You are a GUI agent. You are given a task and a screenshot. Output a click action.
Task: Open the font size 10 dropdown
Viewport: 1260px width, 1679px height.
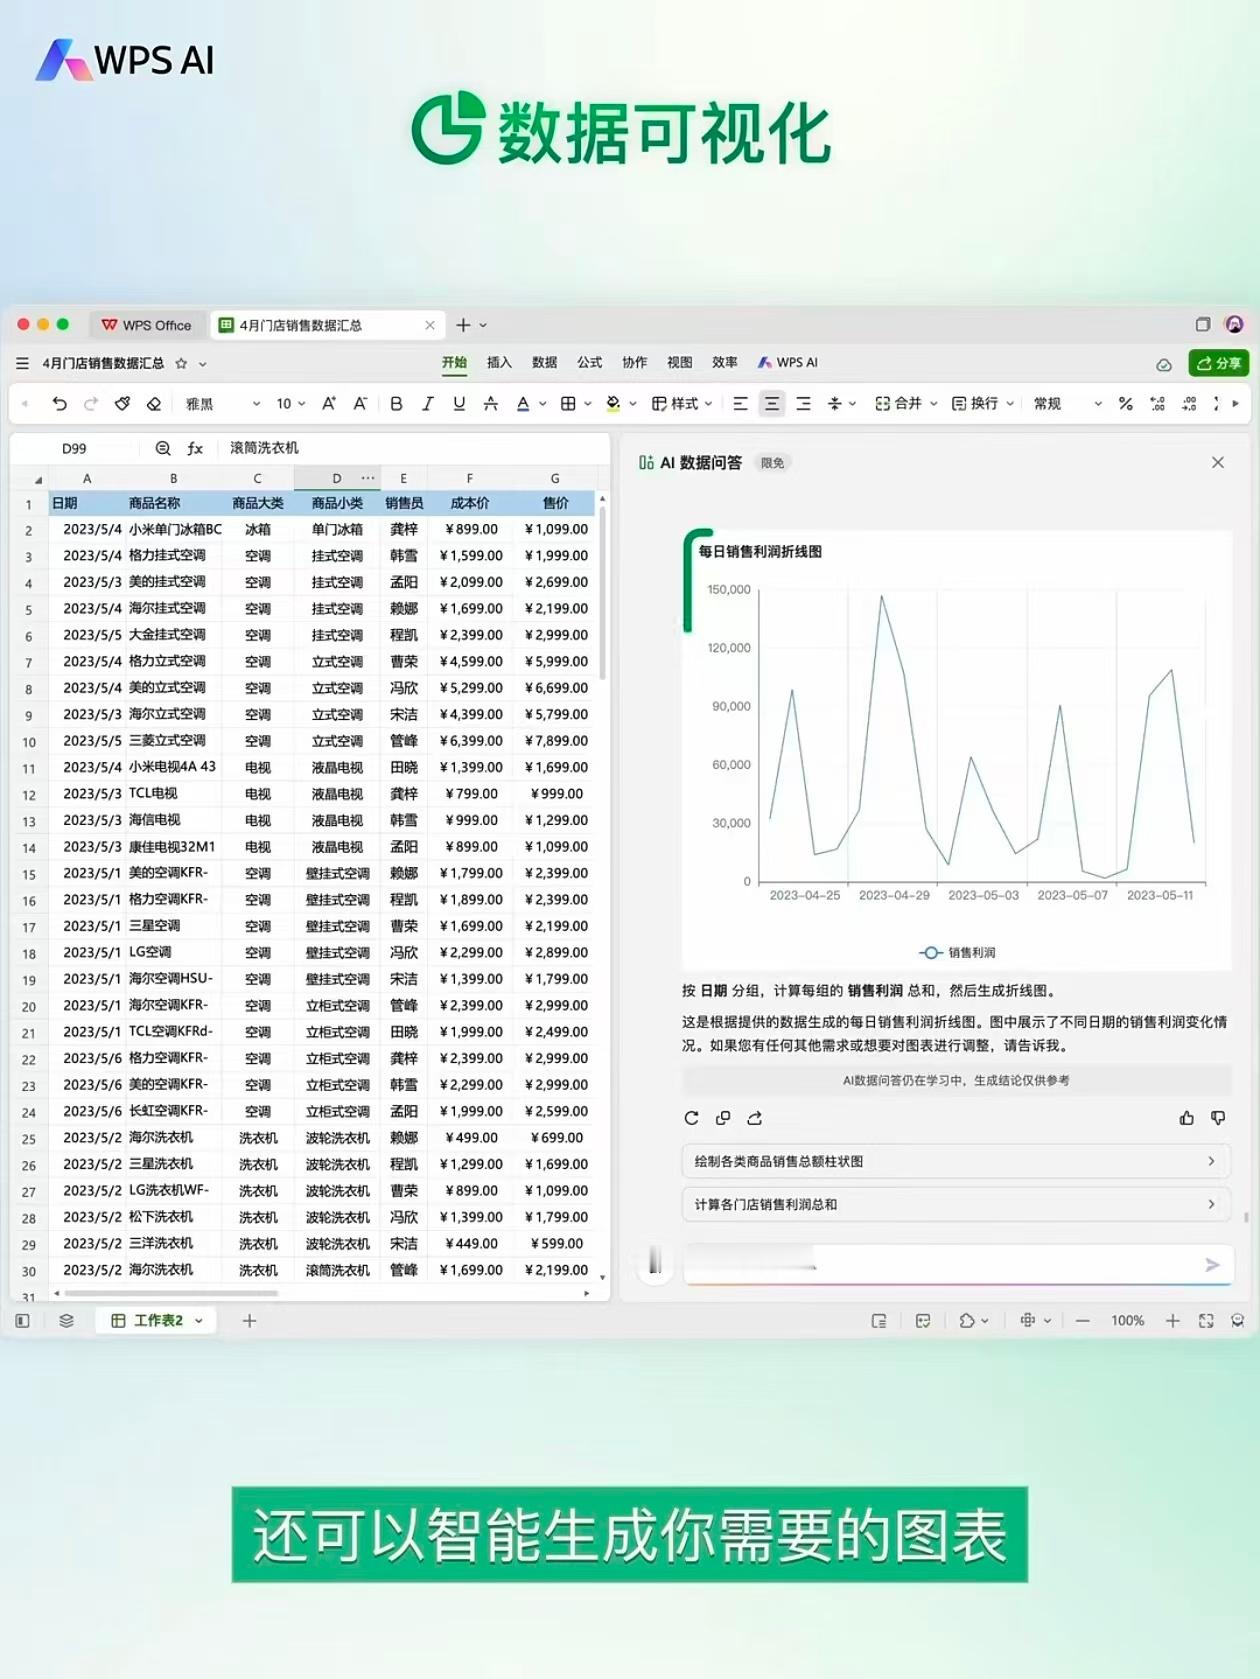(x=291, y=403)
